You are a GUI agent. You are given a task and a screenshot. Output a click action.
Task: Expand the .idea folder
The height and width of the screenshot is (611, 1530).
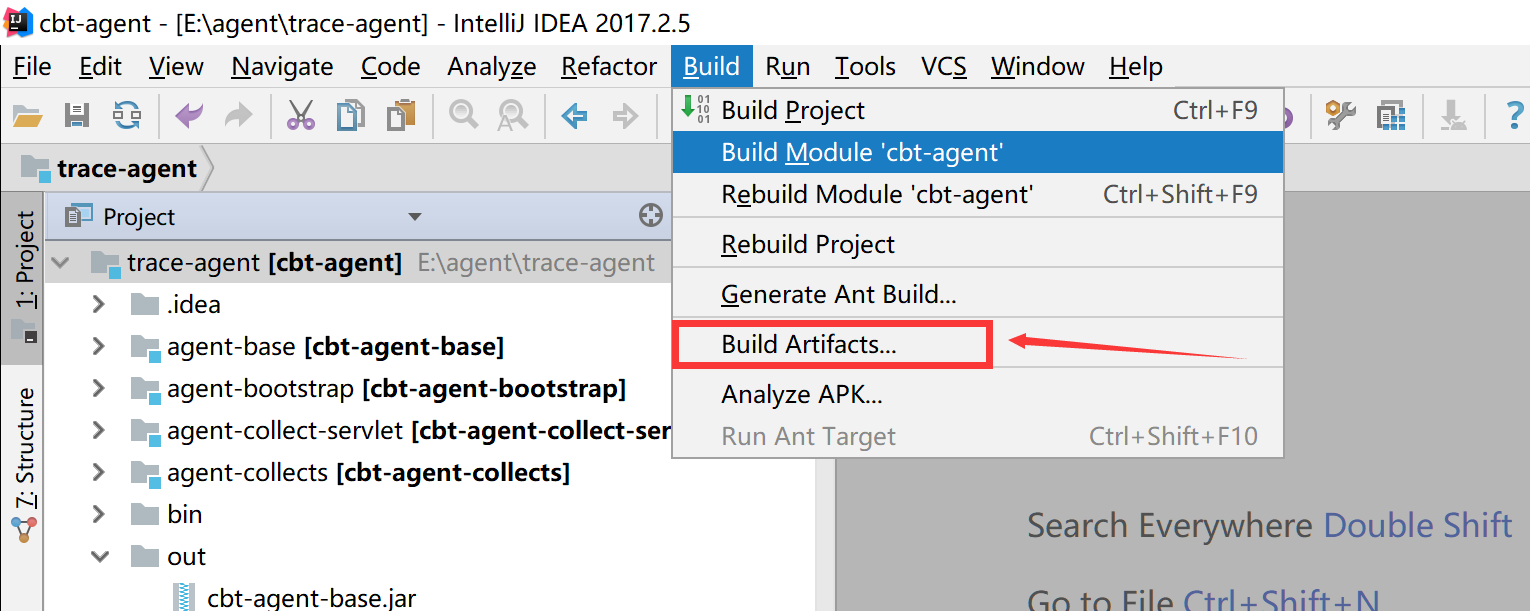tap(98, 304)
